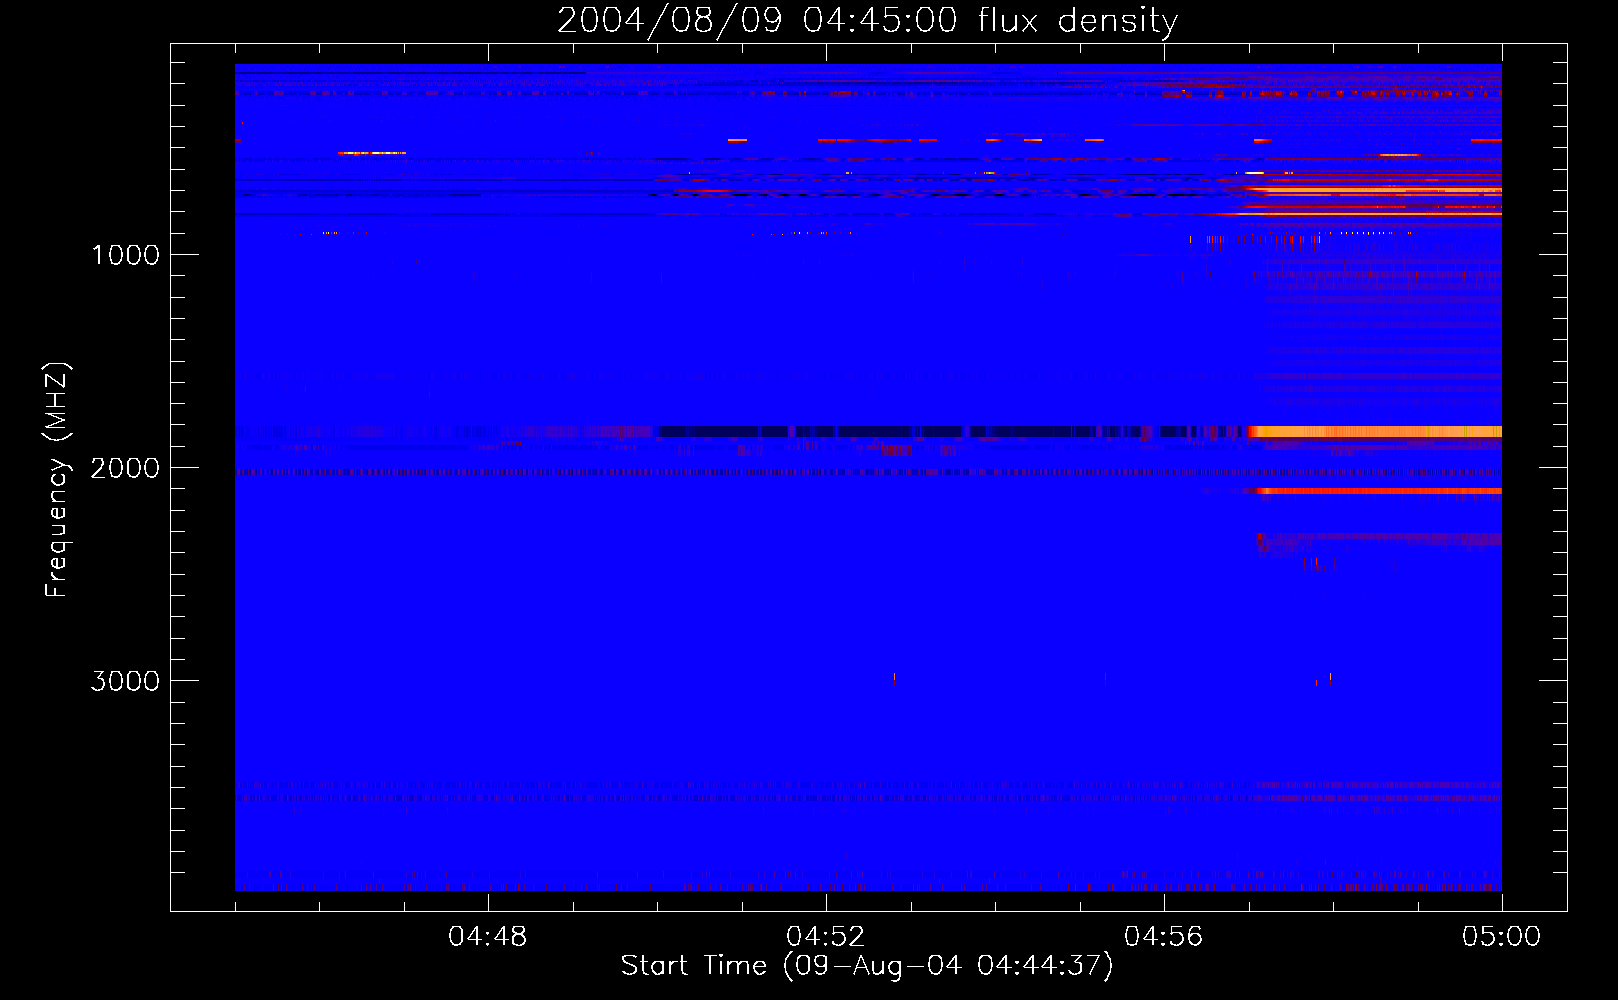Click the 'Frequency (MHZ)' axis label
Screen dimensions: 1618x1000
click(x=57, y=480)
